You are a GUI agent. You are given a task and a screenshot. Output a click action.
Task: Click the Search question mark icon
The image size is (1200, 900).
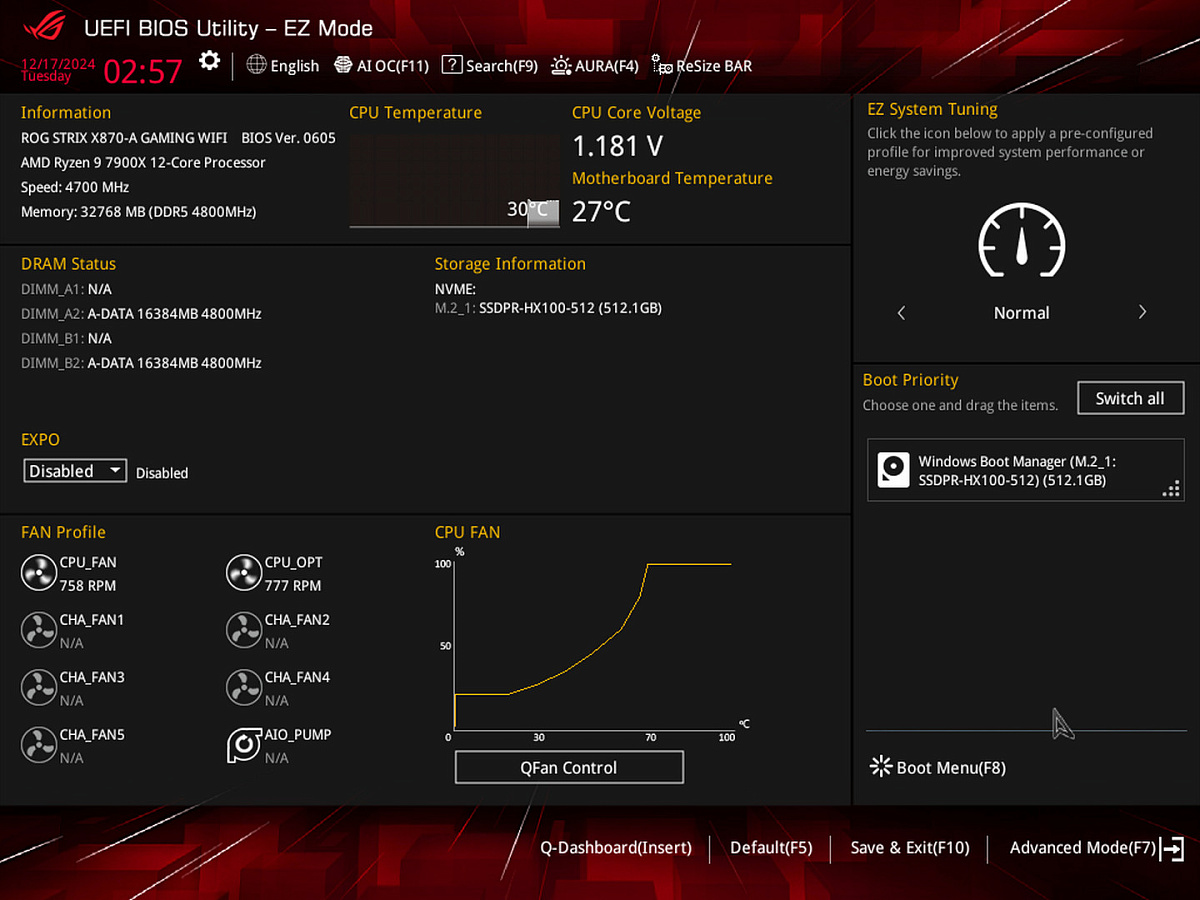point(451,65)
